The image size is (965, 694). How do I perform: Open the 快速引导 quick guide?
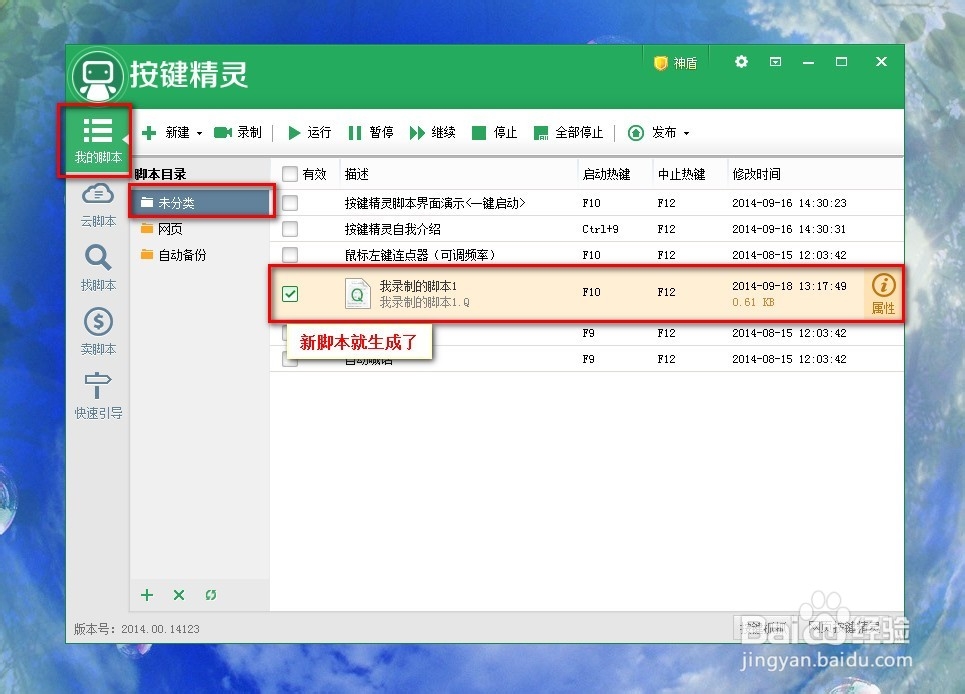(96, 397)
